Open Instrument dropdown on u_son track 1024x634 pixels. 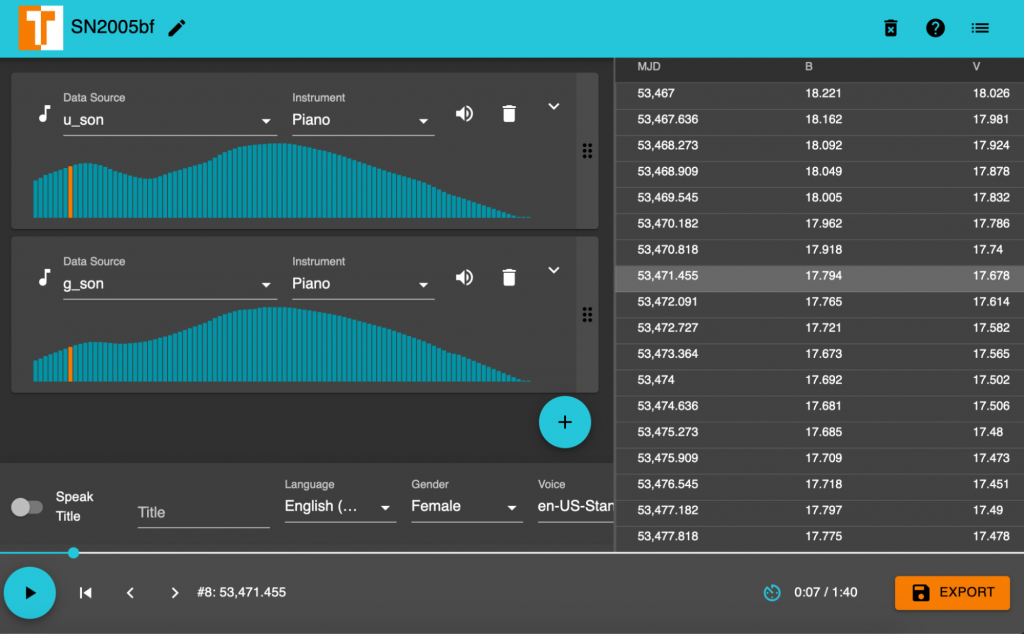tap(363, 120)
